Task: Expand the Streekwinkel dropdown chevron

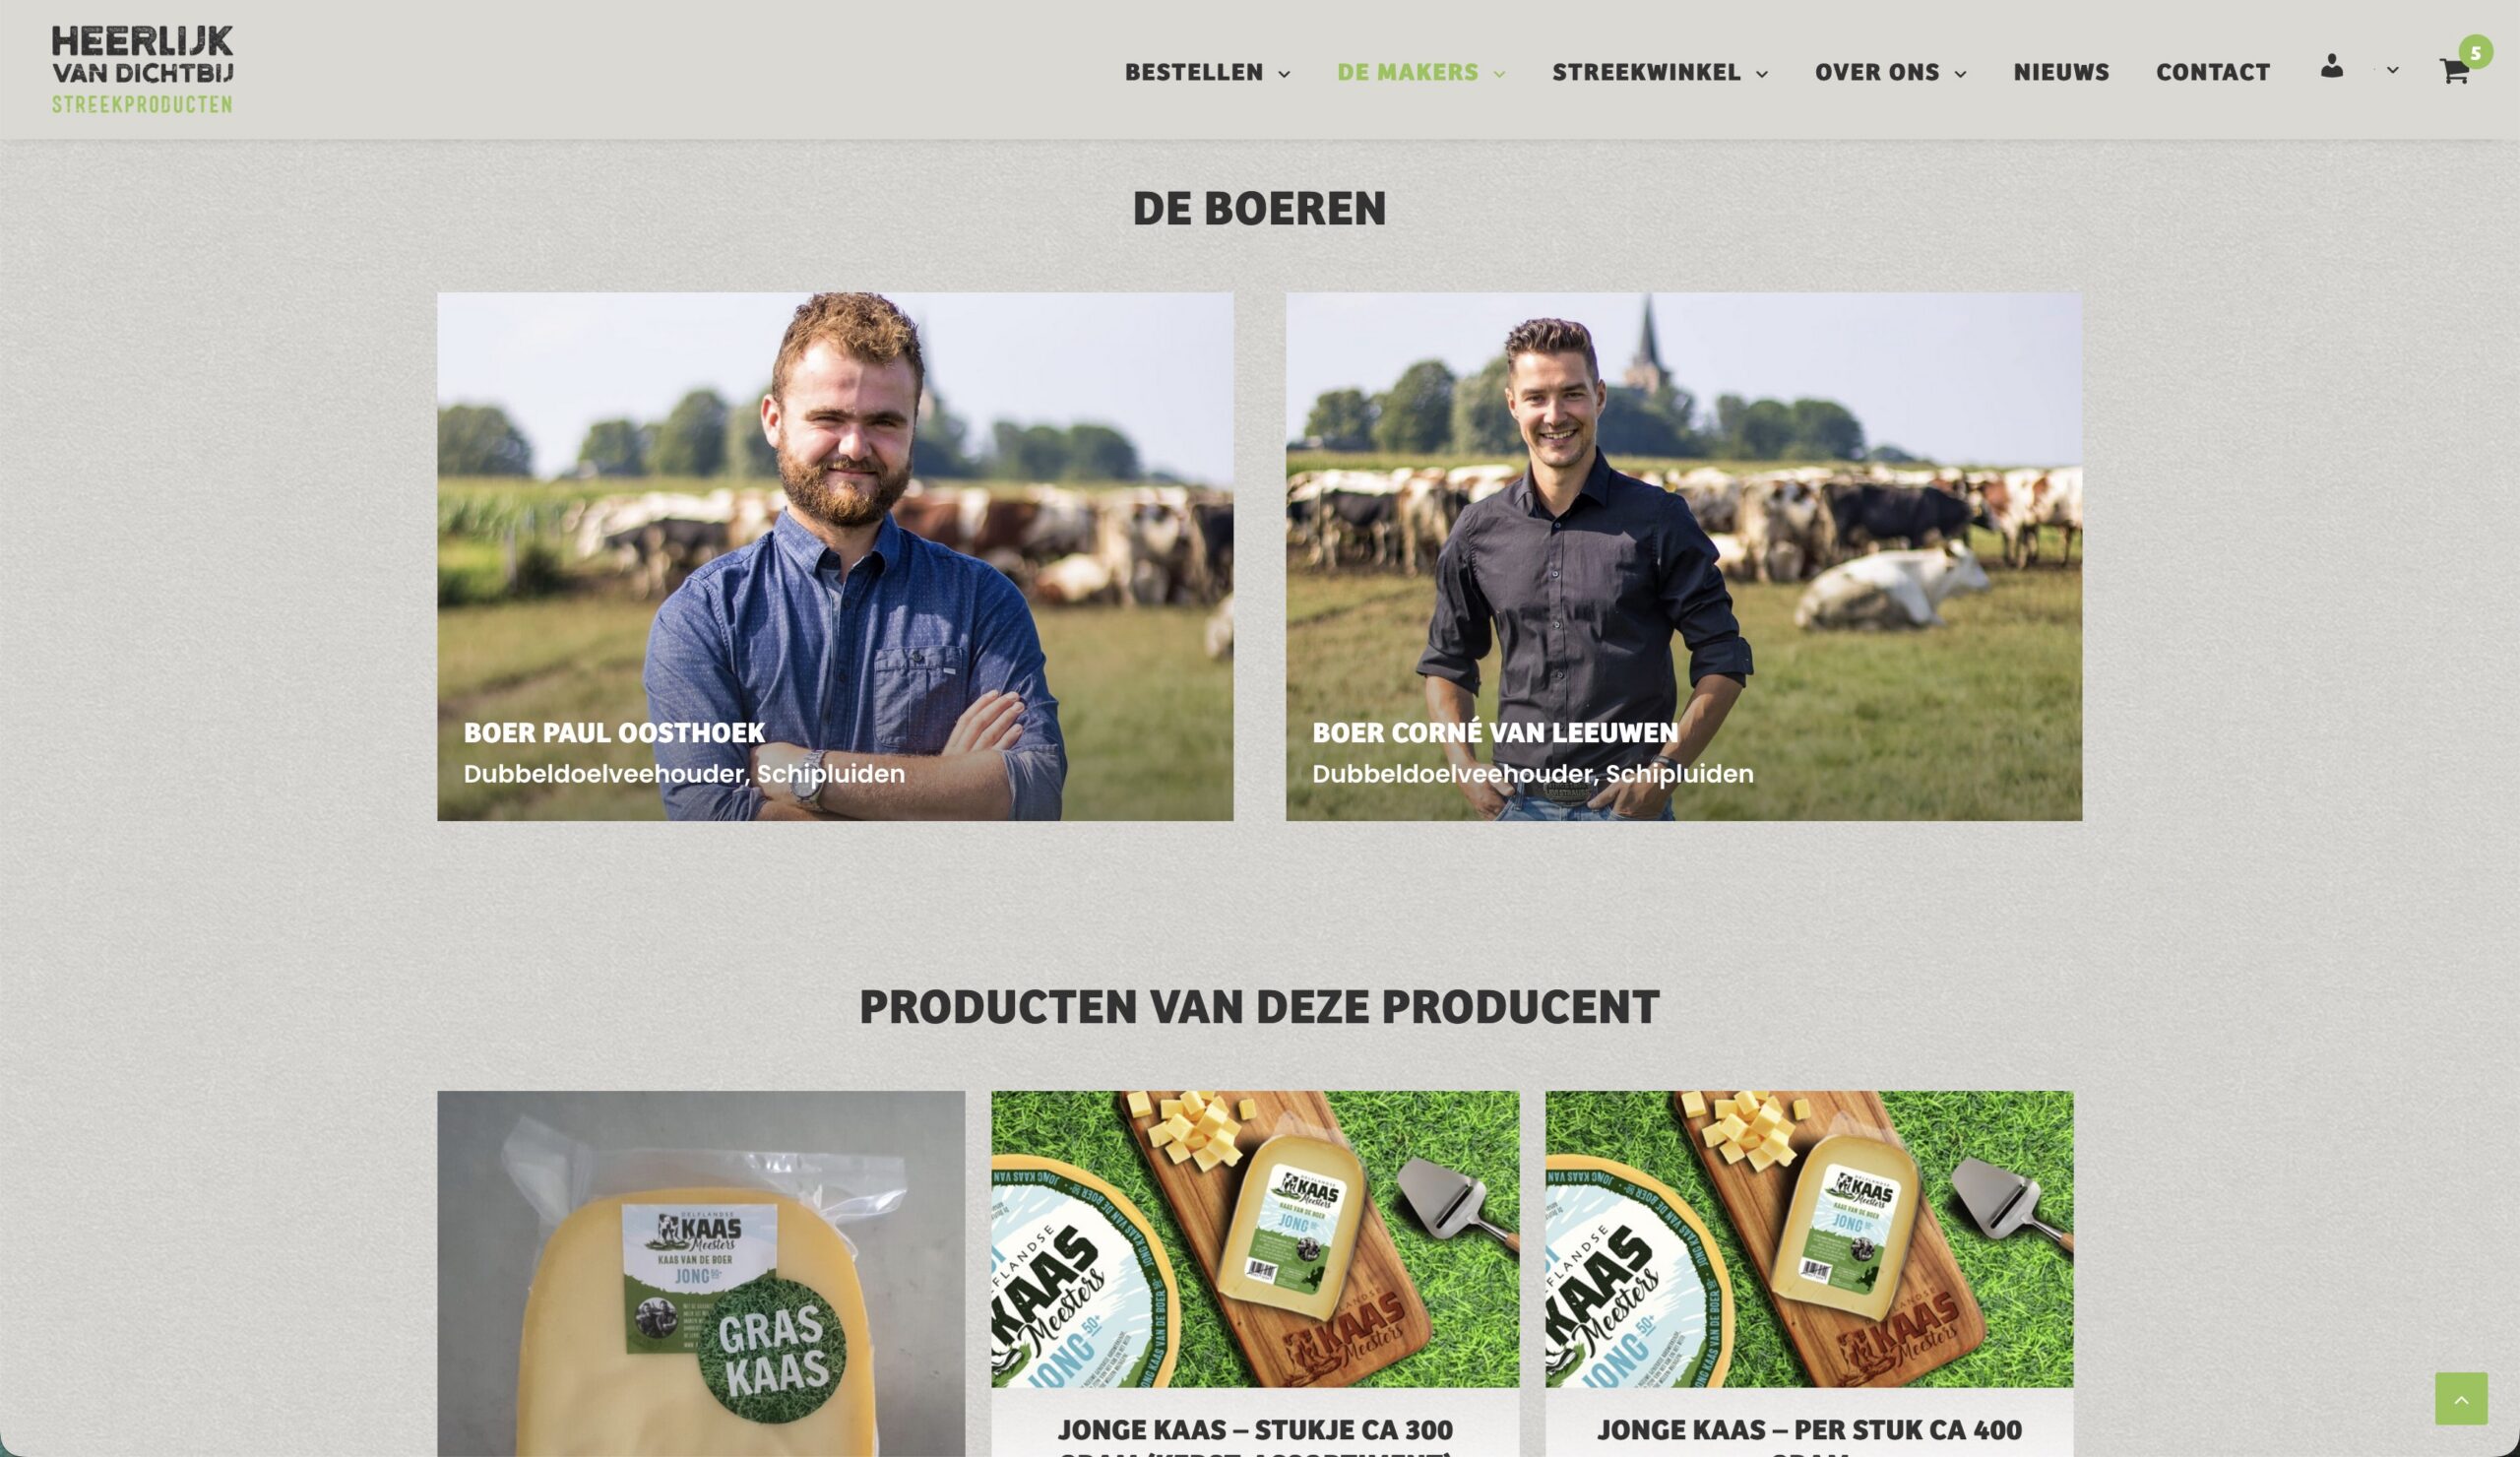Action: [x=1762, y=74]
